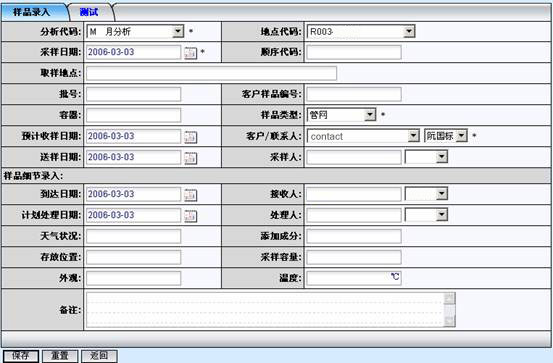Focus the 备注 remarks text area
This screenshot has width=553, height=363.
coord(271,310)
